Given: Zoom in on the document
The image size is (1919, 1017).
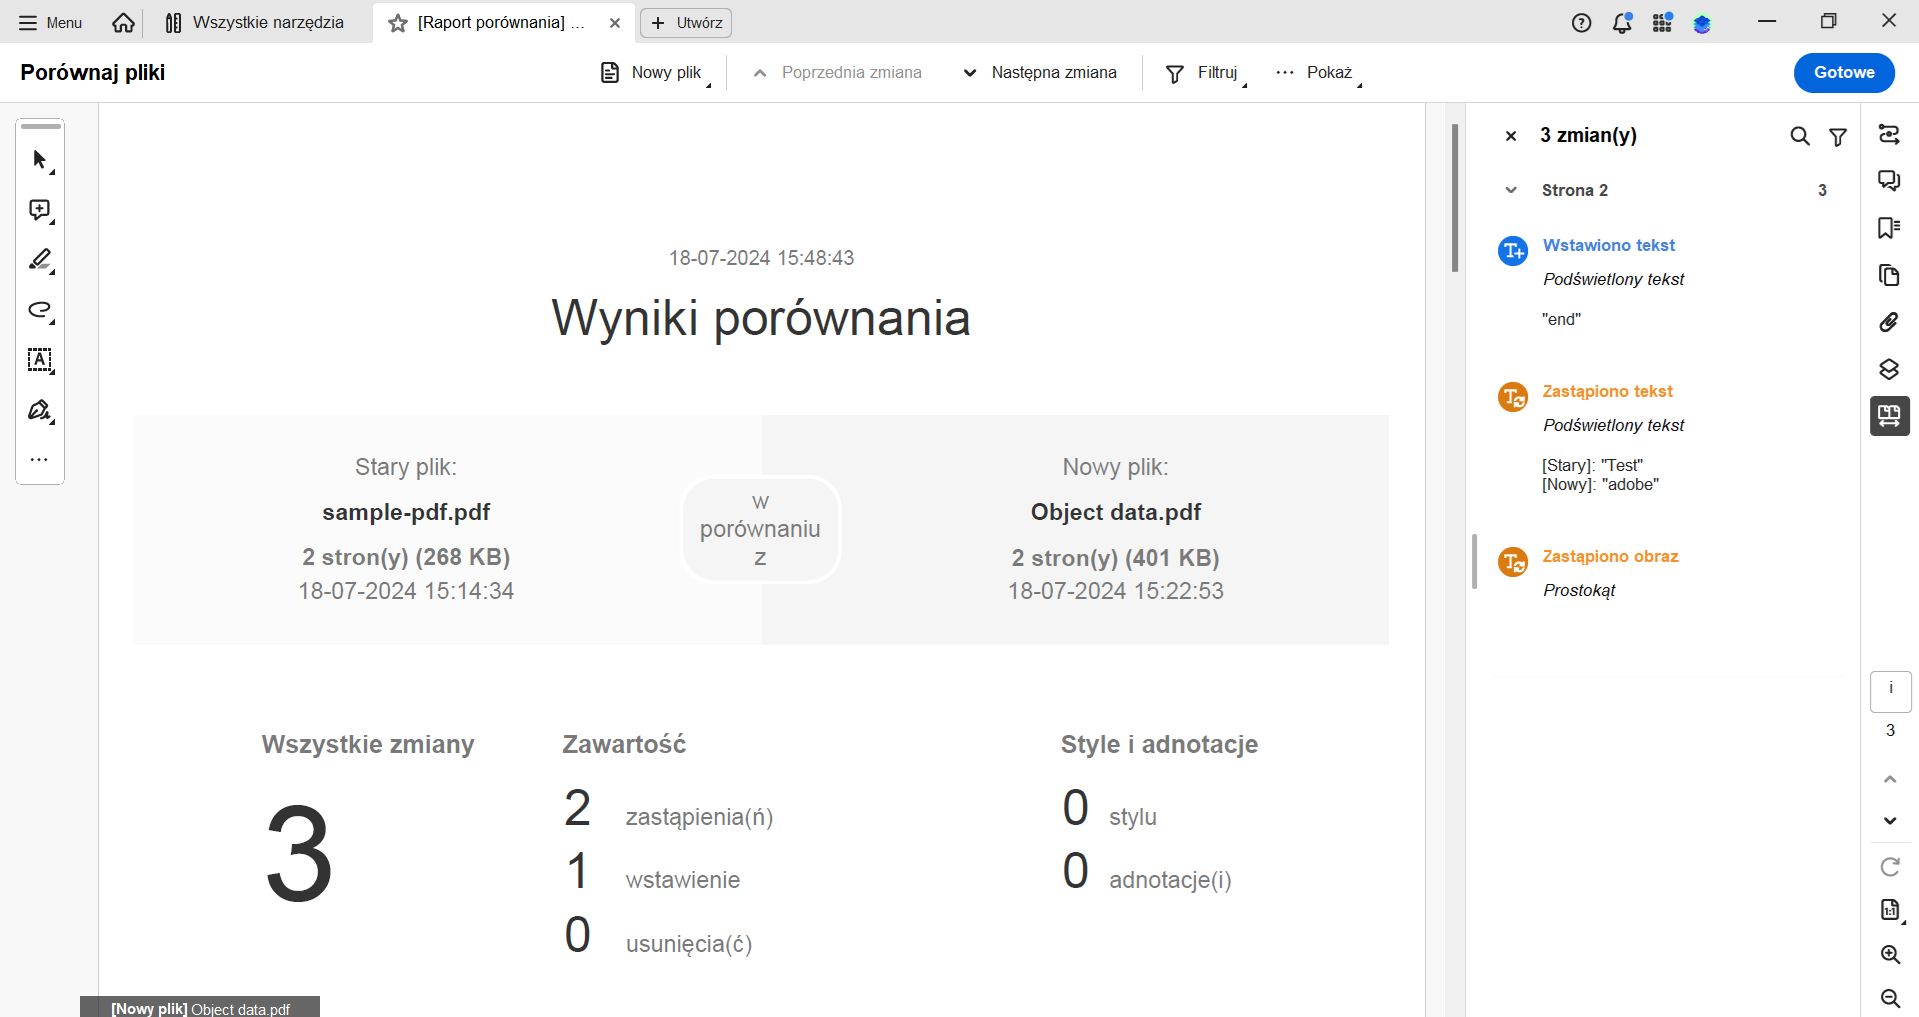Looking at the screenshot, I should click(1890, 955).
